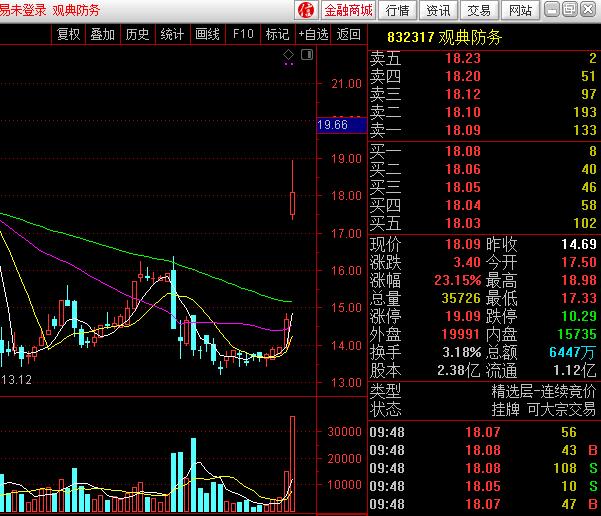Click the 19.66 price axis label

coord(332,125)
